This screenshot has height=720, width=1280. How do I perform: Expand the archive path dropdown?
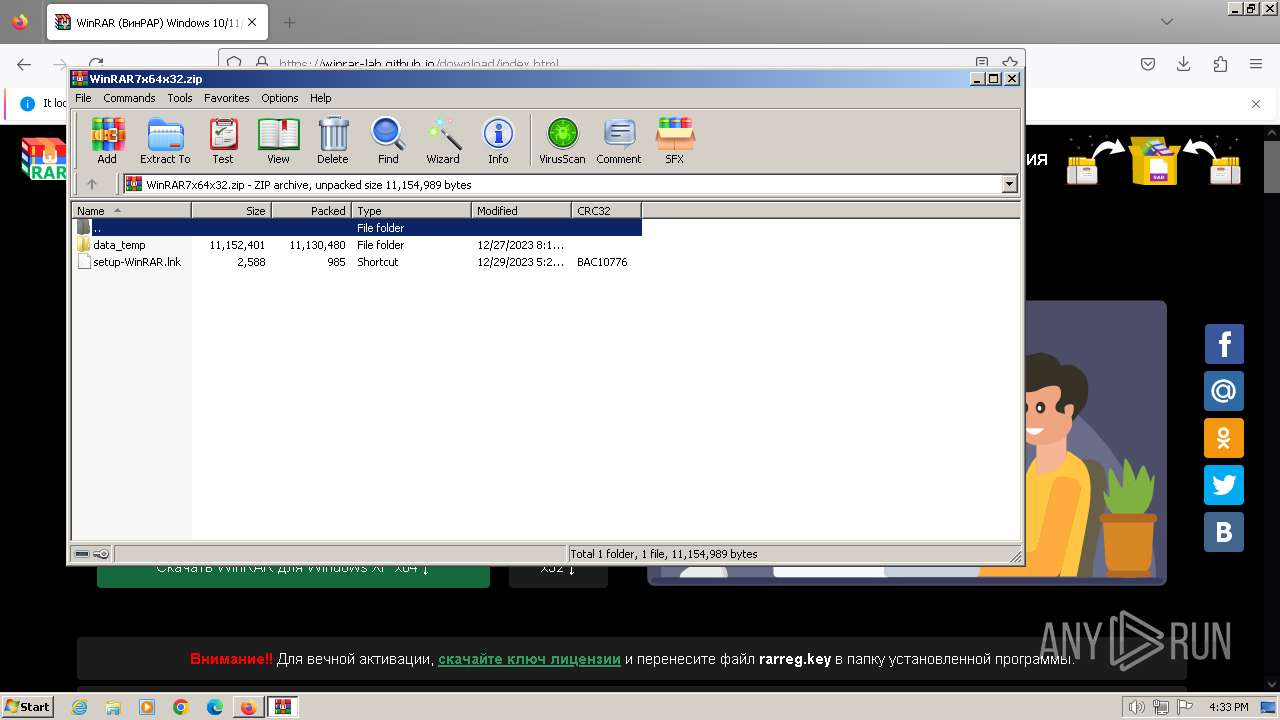pyautogui.click(x=1009, y=184)
